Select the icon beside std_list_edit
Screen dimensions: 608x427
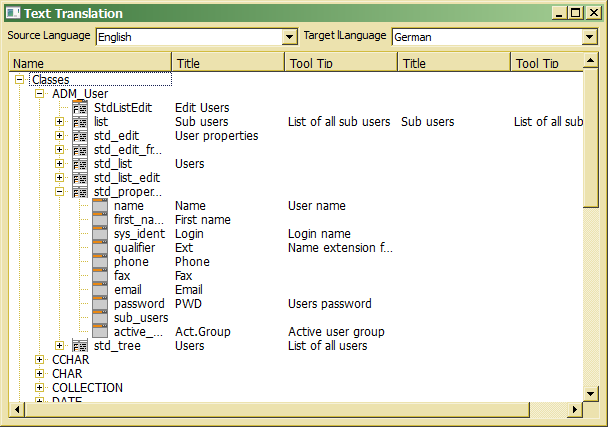pos(80,178)
